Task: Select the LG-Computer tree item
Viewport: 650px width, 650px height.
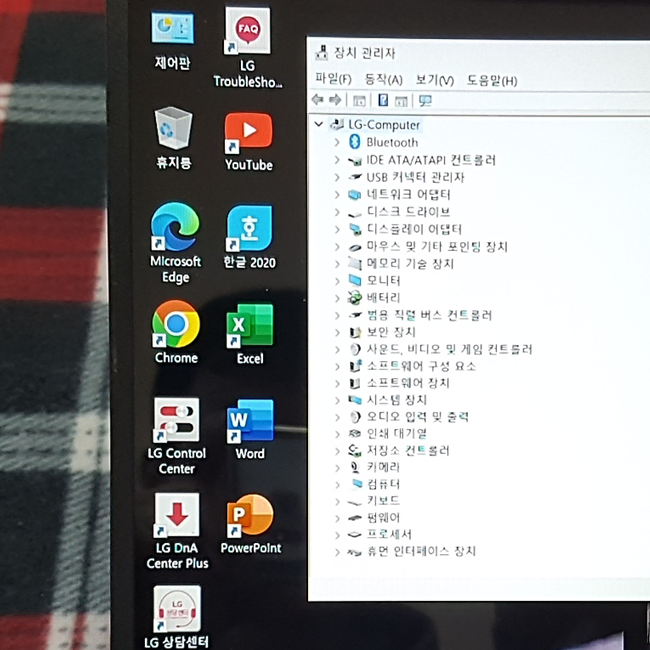Action: point(384,124)
